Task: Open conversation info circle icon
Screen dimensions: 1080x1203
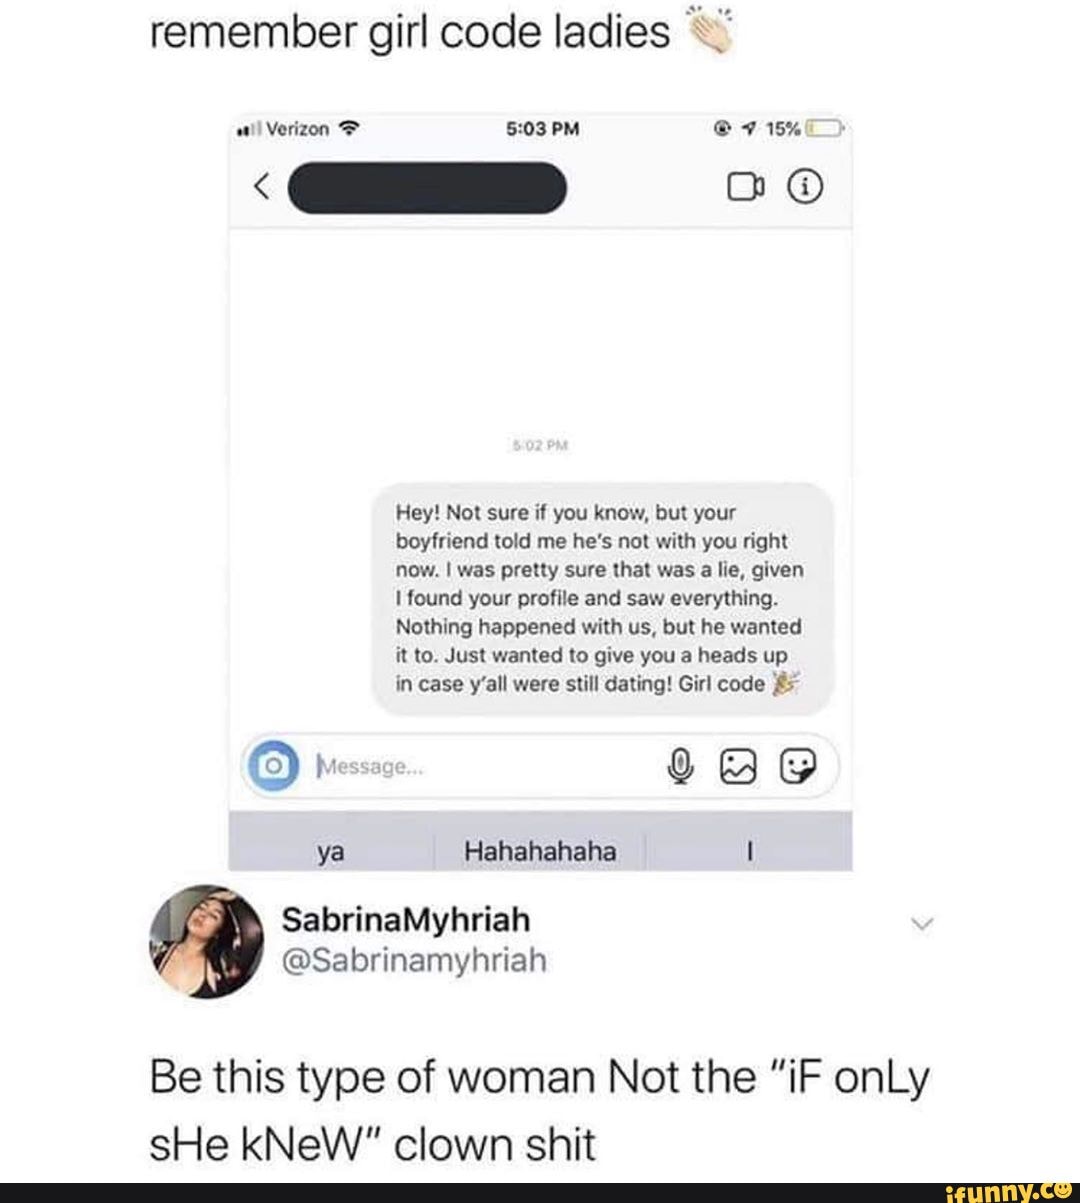Action: click(807, 187)
